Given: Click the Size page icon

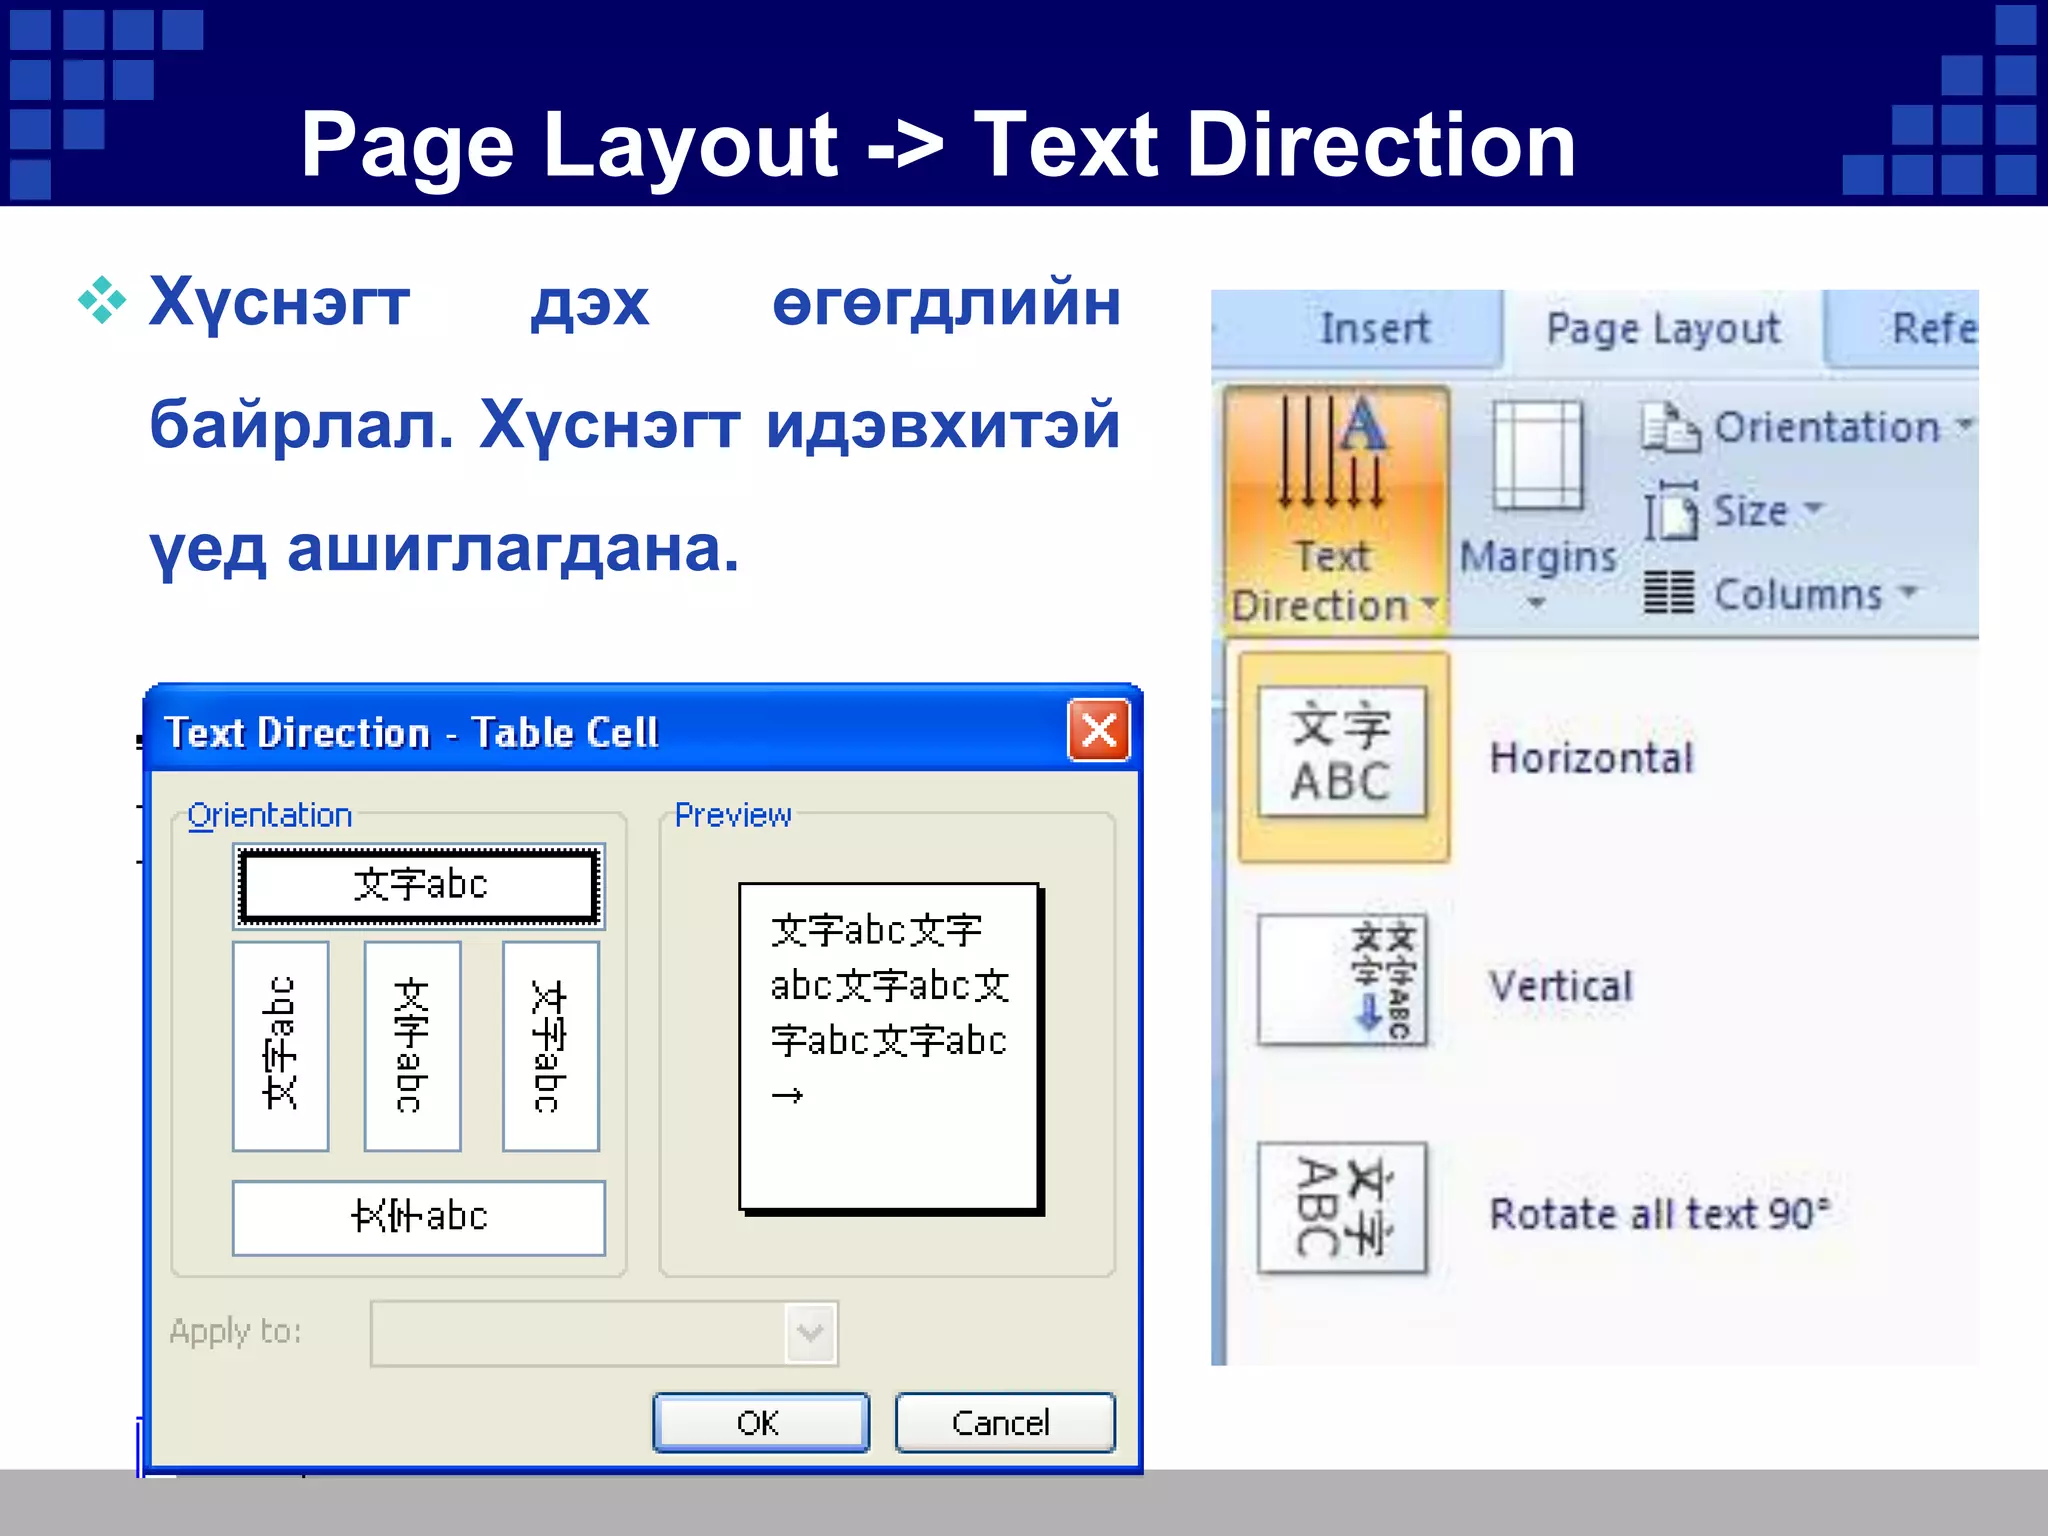Looking at the screenshot, I should click(x=1671, y=510).
